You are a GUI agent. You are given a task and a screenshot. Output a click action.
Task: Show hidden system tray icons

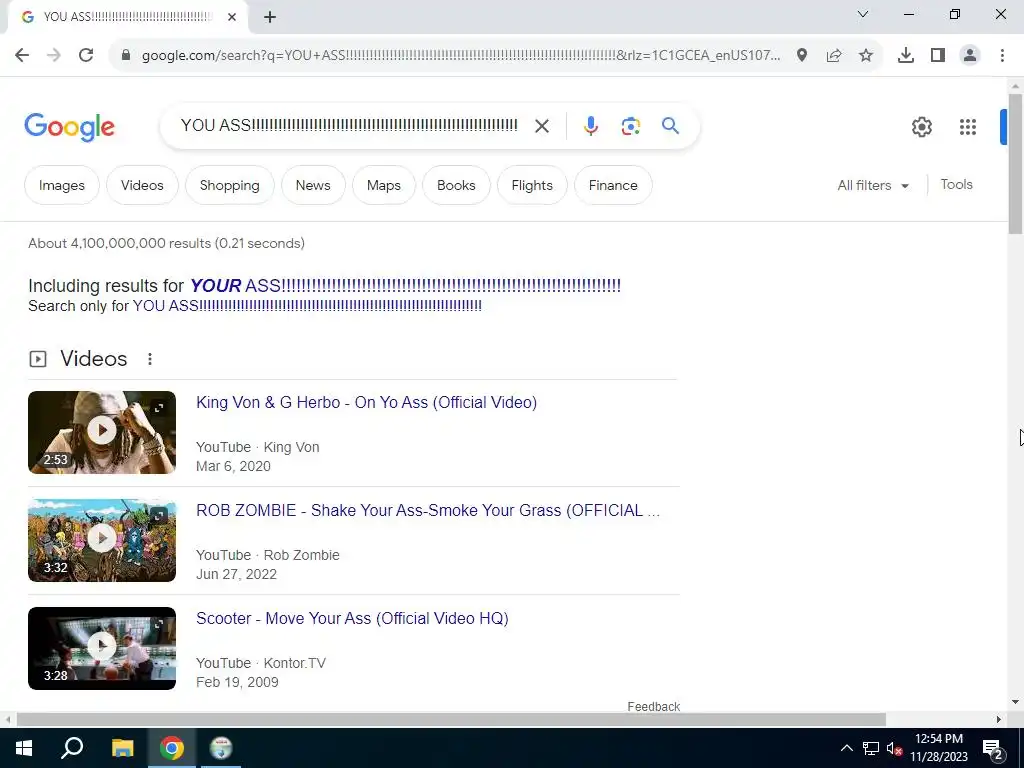tap(846, 748)
